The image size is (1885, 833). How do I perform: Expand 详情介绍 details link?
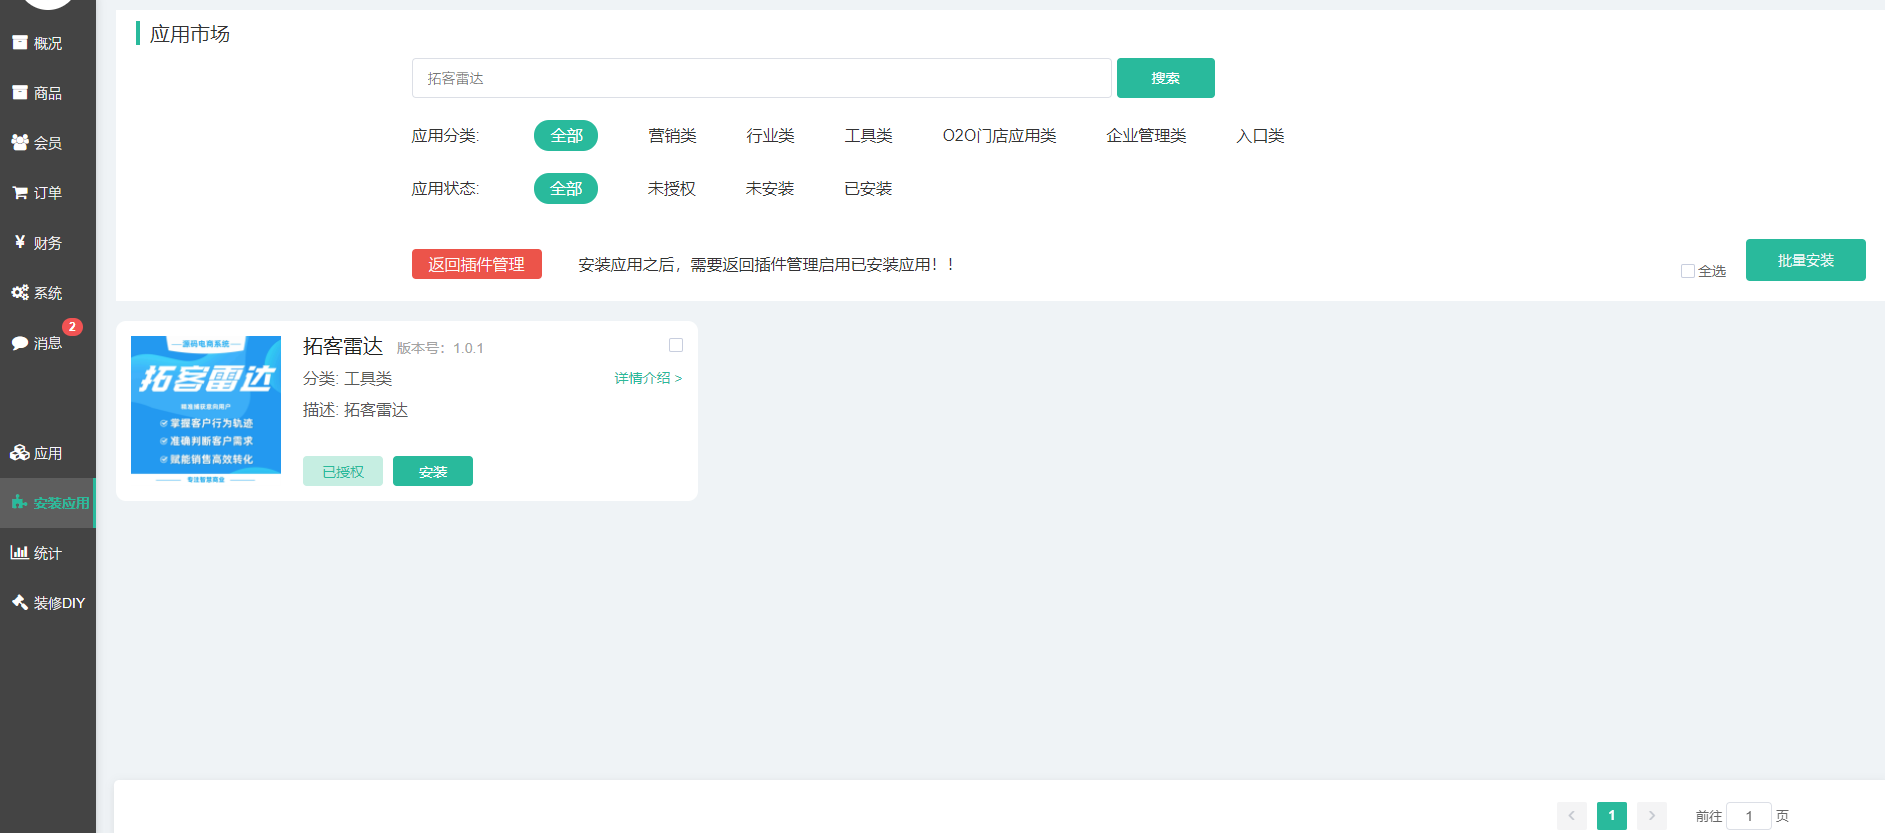pyautogui.click(x=648, y=378)
